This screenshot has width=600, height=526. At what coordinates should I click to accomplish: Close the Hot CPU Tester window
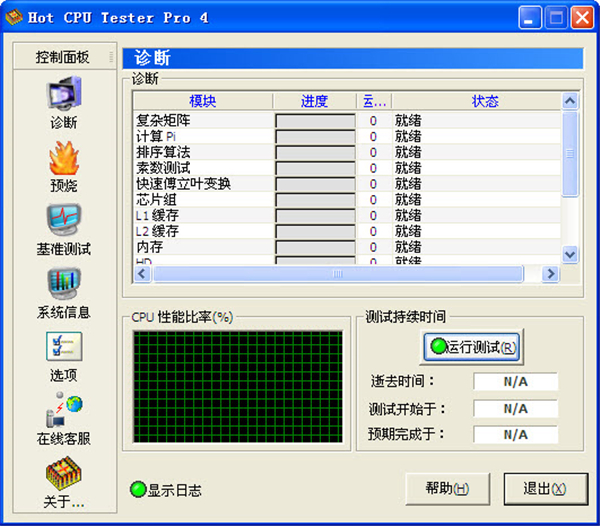pos(582,17)
